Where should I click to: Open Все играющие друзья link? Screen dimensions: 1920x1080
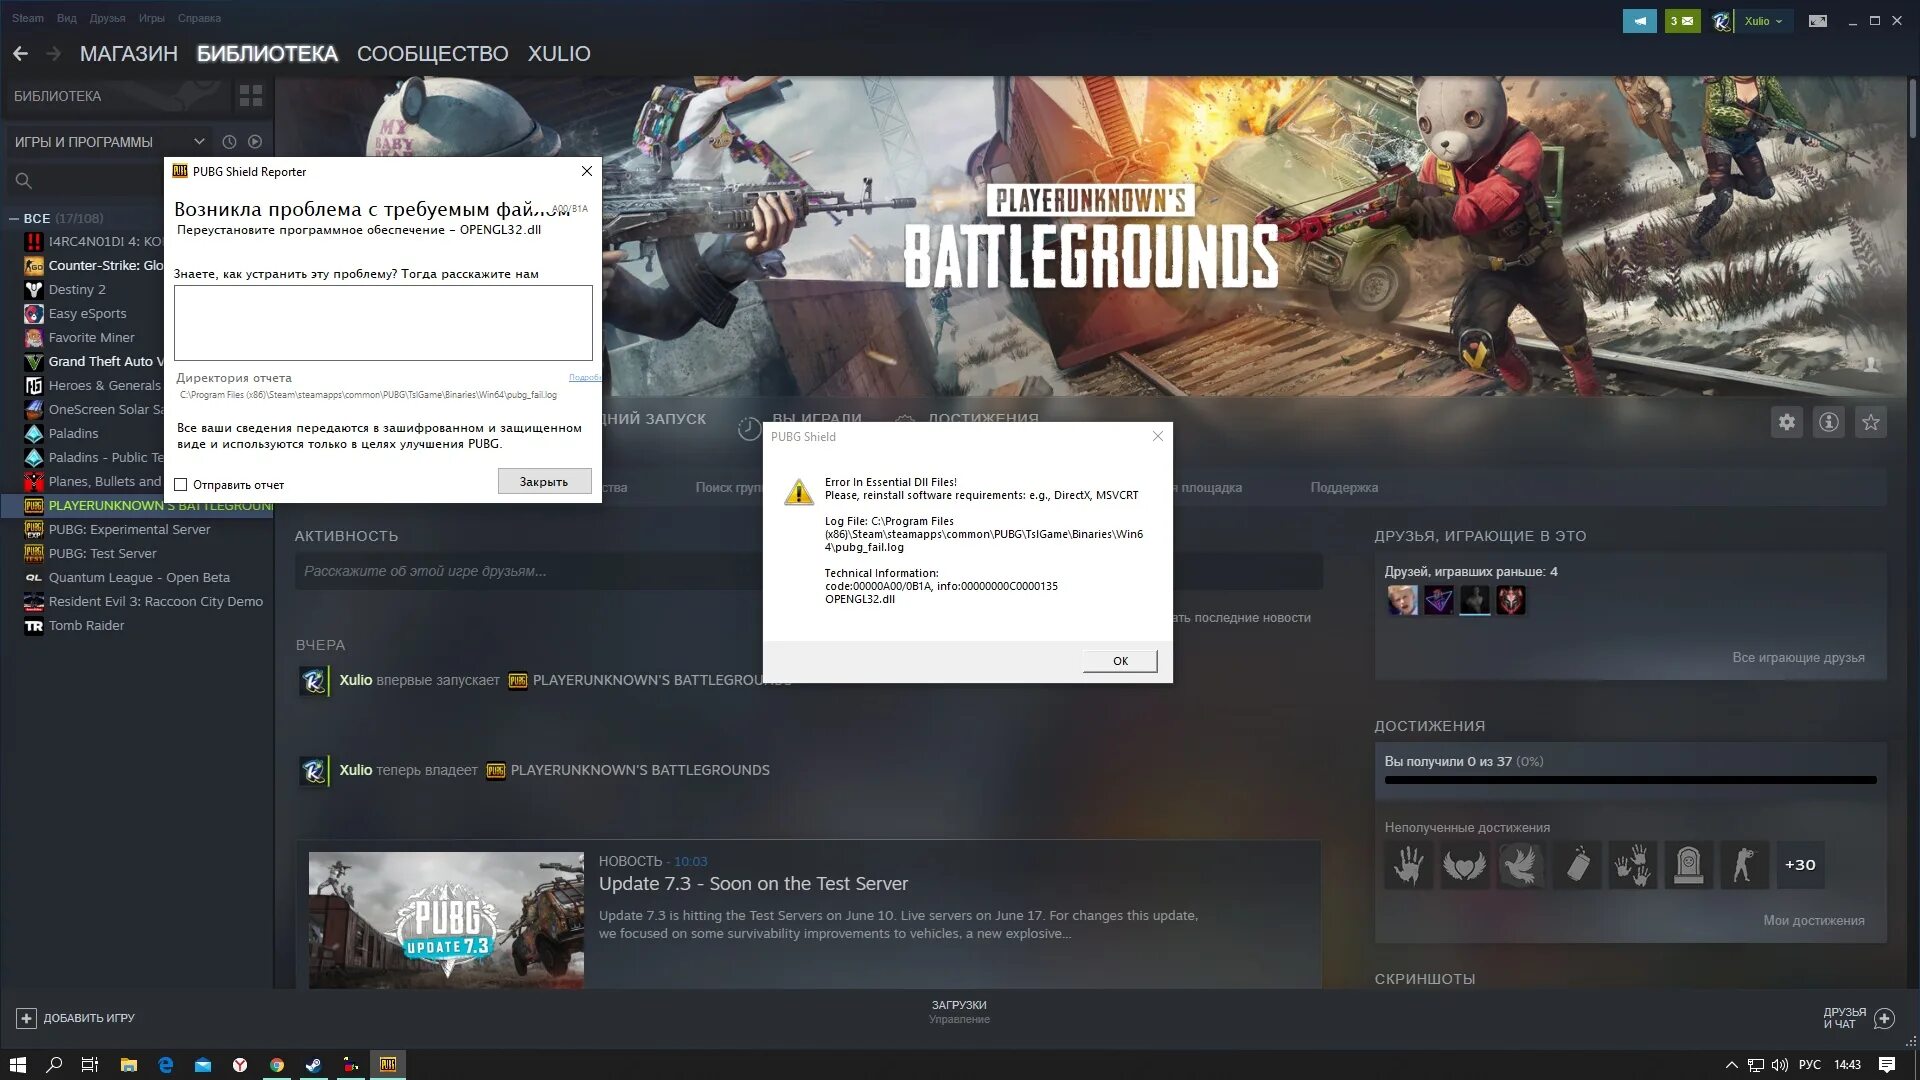pos(1798,658)
